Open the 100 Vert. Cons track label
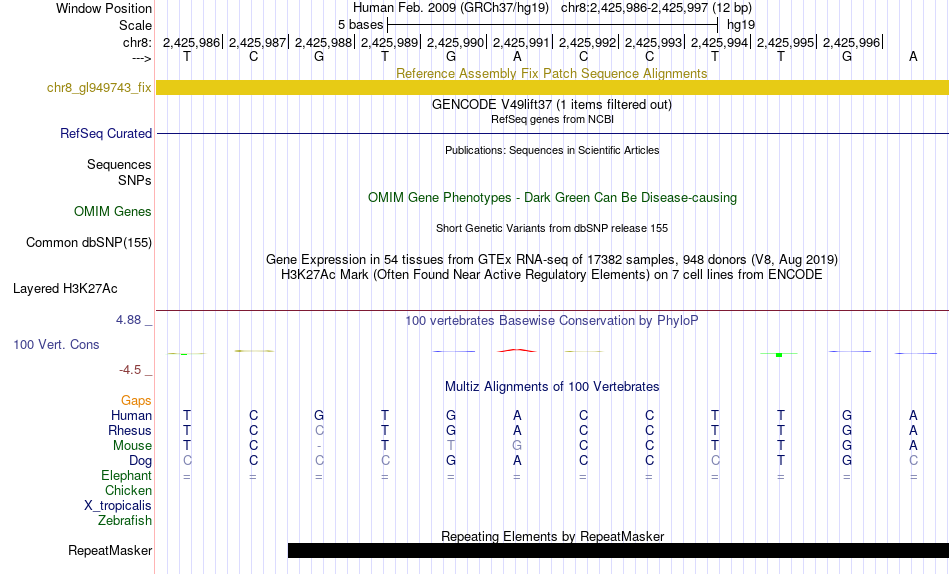 tap(56, 344)
